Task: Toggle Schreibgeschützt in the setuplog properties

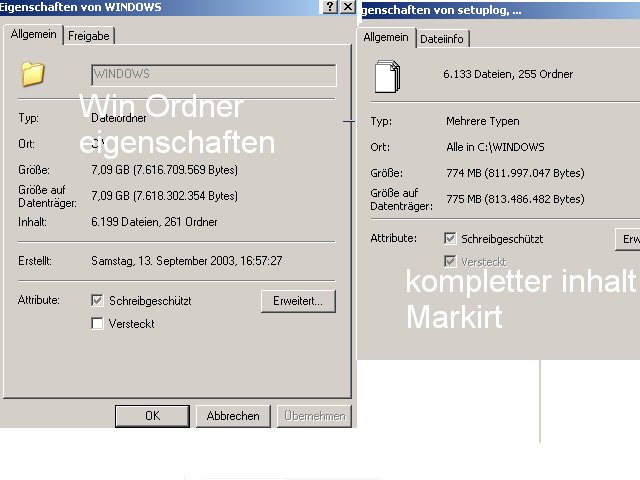Action: [450, 238]
